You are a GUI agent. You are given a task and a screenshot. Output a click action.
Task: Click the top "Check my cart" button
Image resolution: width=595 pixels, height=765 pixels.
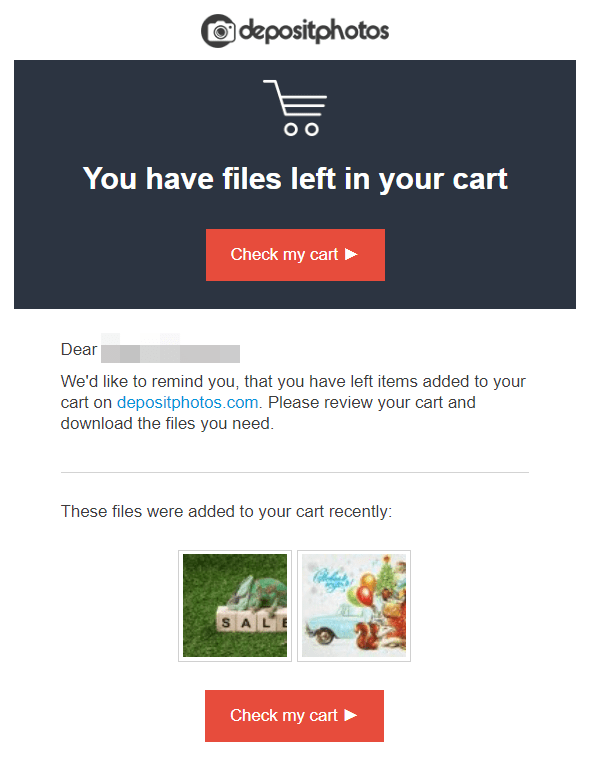[x=295, y=255]
